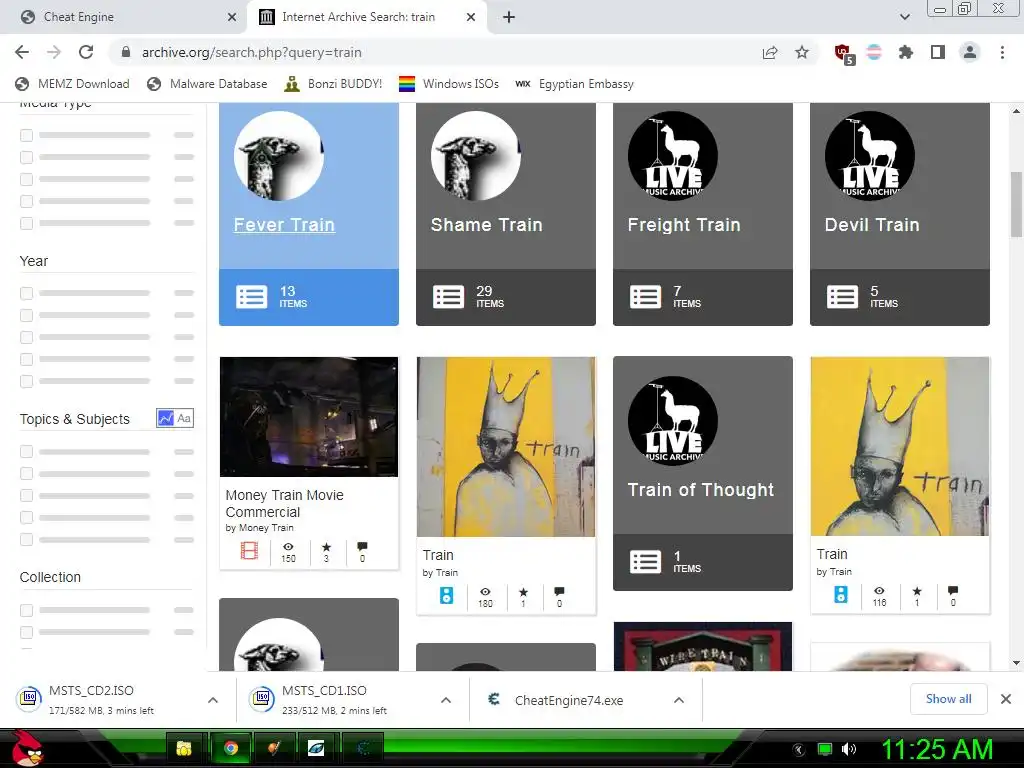
Task: Expand options for MSTS_CD2.ISO download
Action: pyautogui.click(x=213, y=700)
